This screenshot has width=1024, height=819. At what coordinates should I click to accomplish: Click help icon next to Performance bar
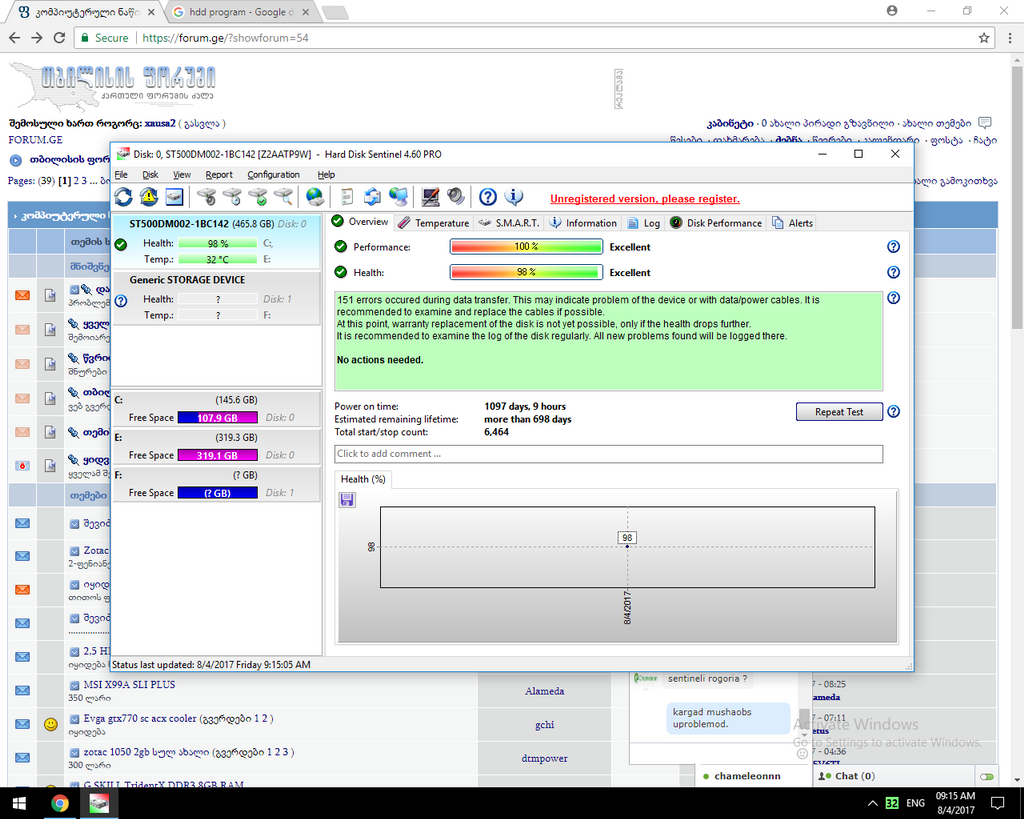[x=893, y=247]
